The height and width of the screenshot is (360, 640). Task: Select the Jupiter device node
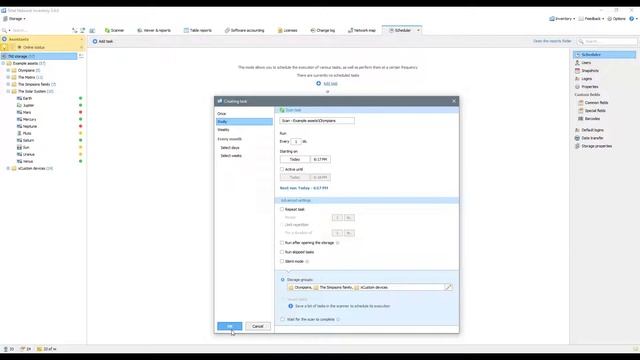pyautogui.click(x=29, y=105)
